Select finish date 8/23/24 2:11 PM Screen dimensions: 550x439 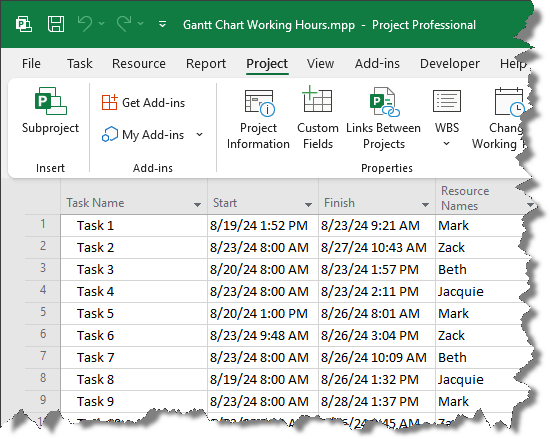[x=377, y=292]
